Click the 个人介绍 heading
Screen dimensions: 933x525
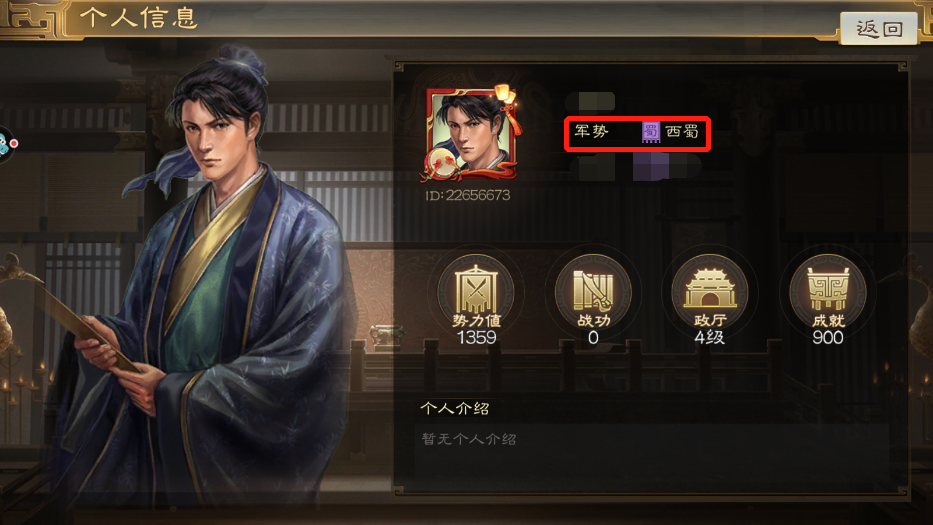pos(455,408)
